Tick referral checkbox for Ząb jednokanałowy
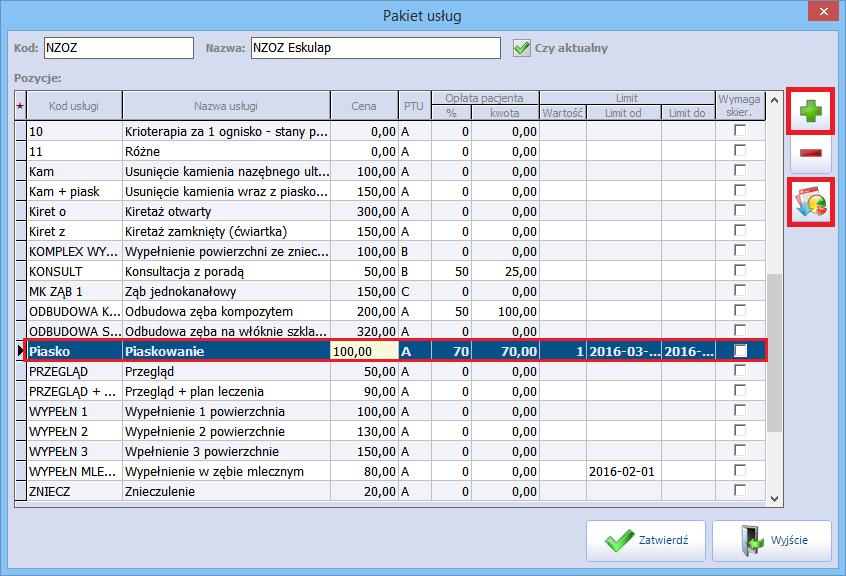The height and width of the screenshot is (576, 846). point(740,290)
